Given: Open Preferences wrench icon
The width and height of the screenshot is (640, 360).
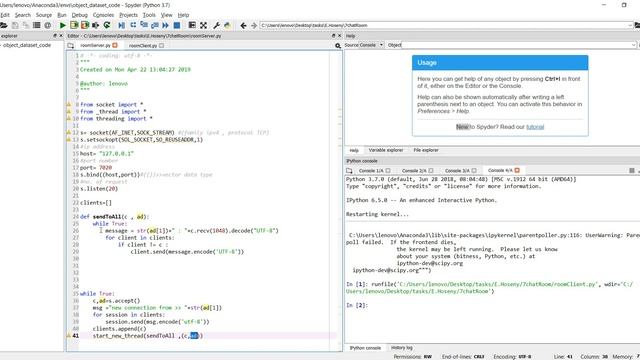Looking at the screenshot, I should click(217, 25).
